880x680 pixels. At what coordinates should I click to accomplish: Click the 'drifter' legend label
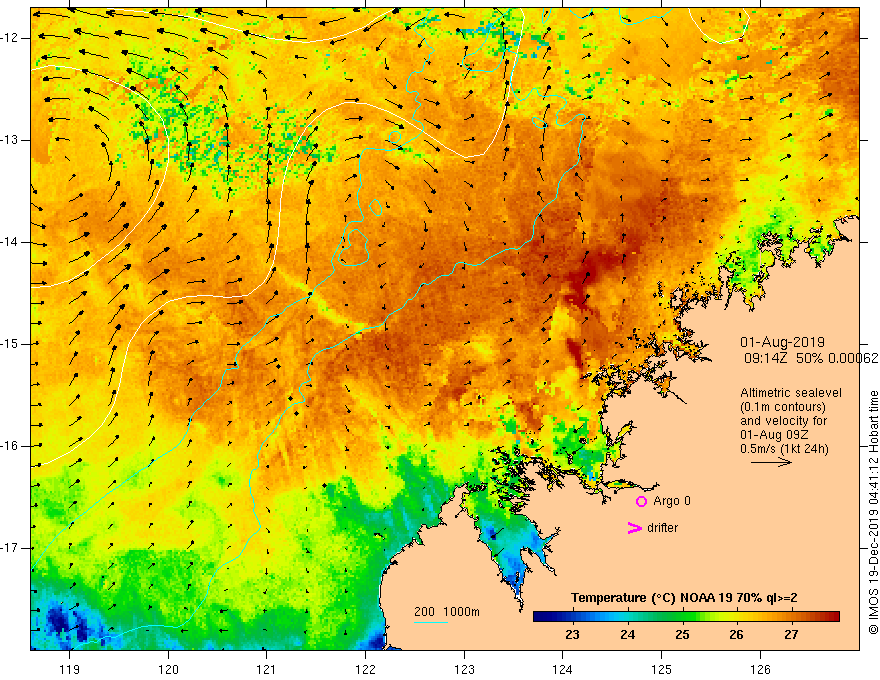662,528
